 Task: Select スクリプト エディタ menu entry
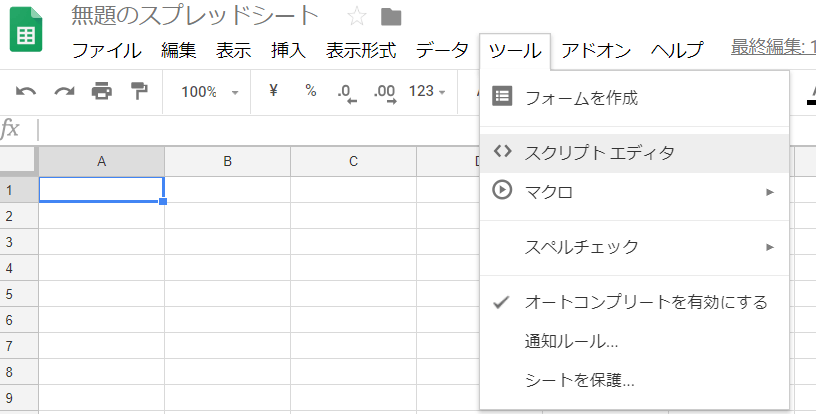(x=634, y=153)
